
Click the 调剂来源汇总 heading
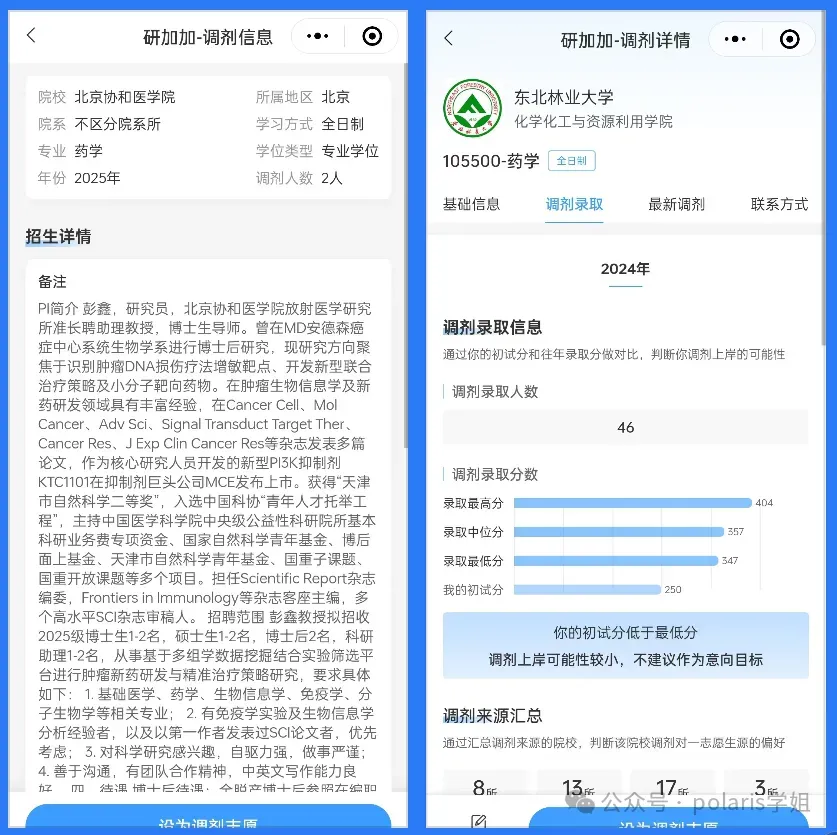(x=492, y=715)
